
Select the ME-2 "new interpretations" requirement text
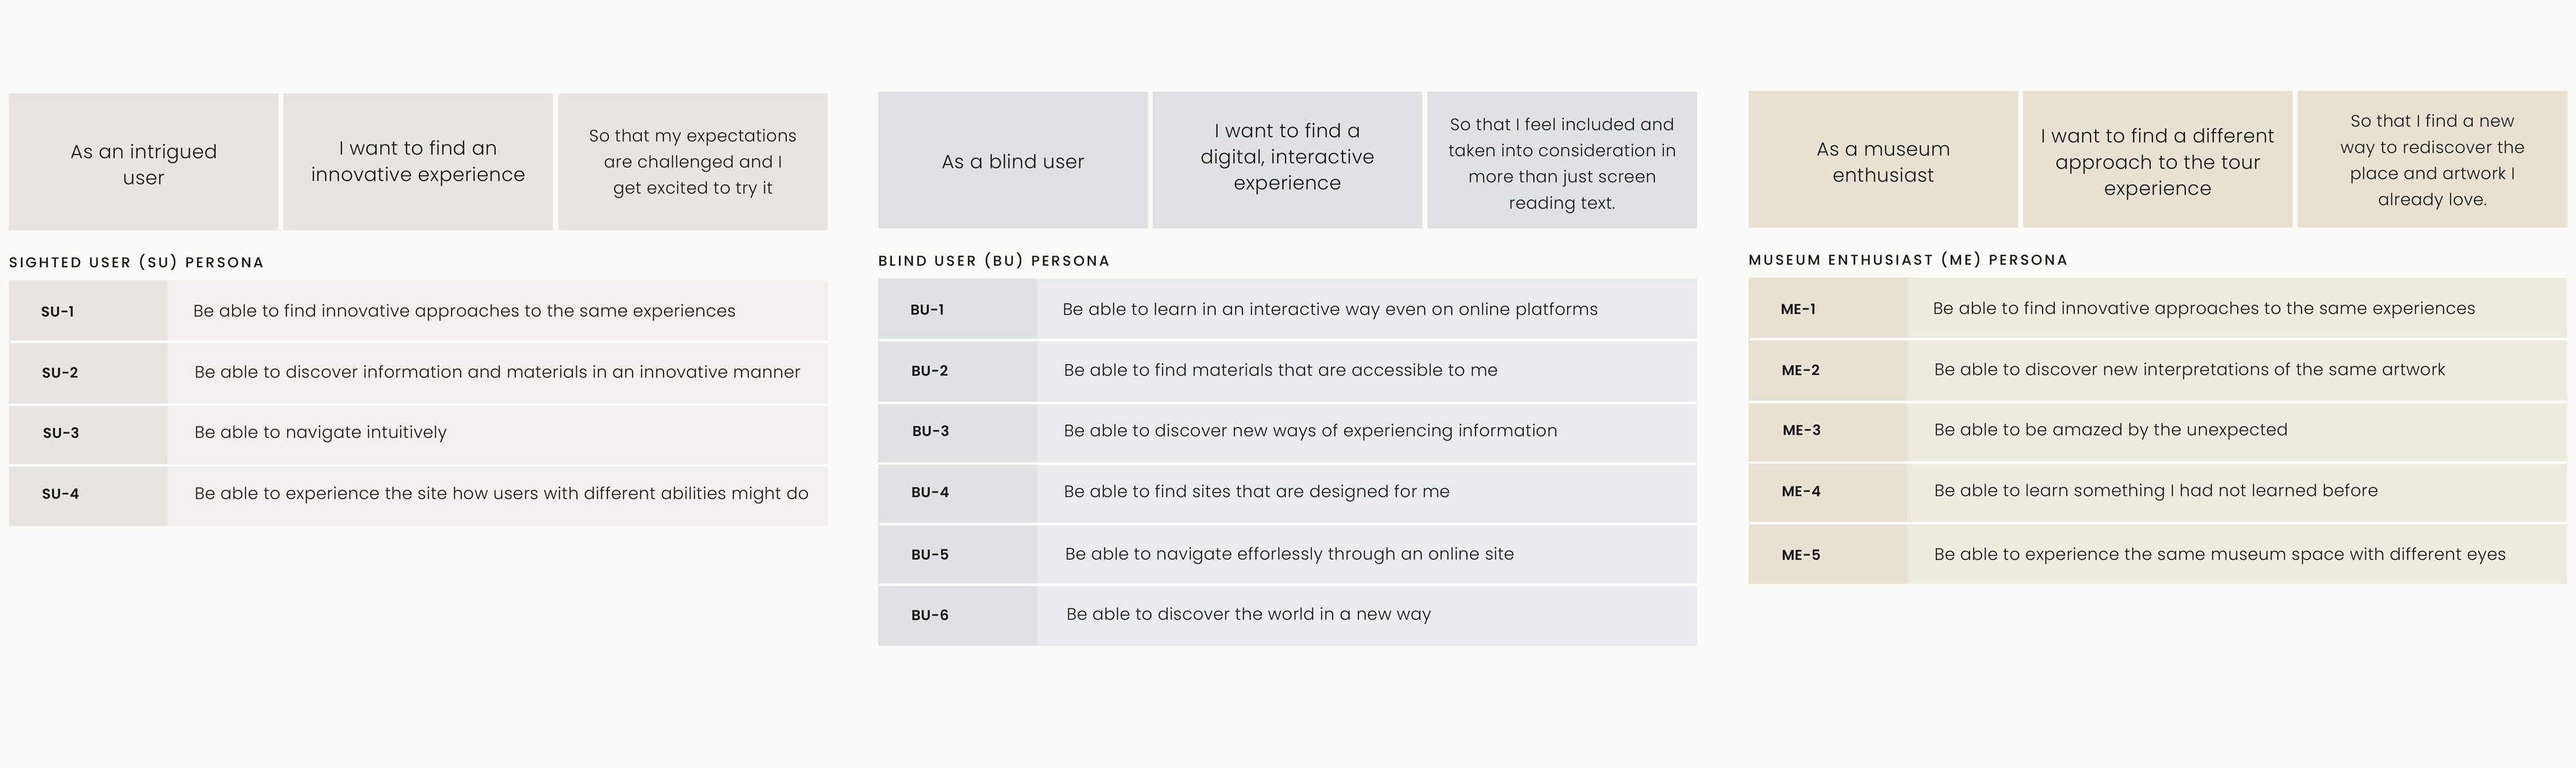[x=2189, y=370]
